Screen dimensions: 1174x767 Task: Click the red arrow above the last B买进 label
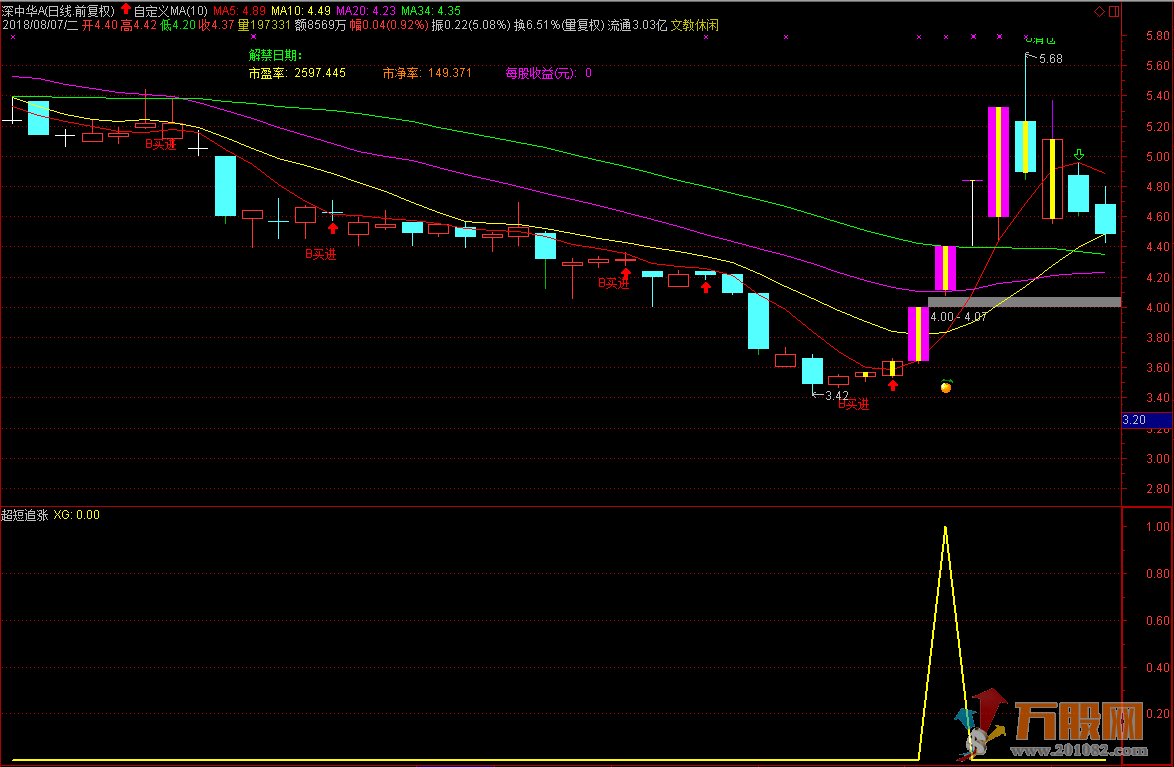(x=892, y=385)
